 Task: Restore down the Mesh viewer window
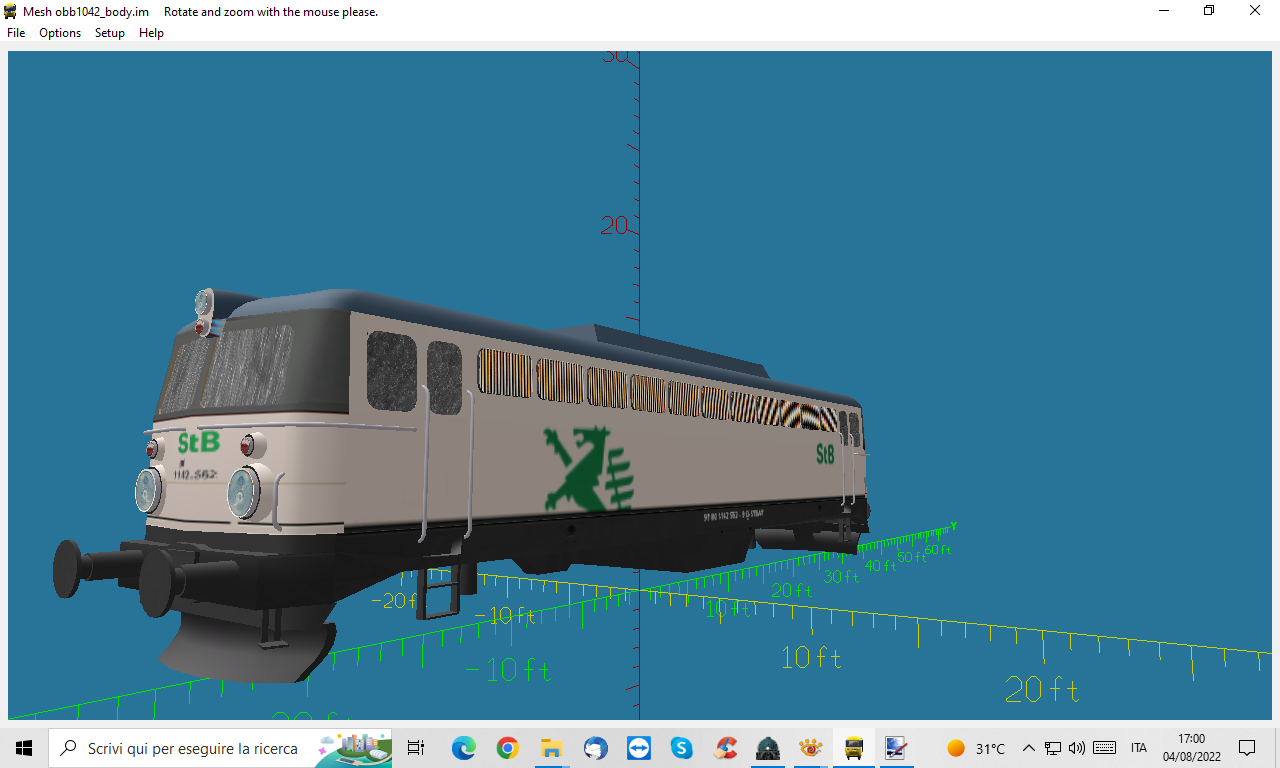(x=1209, y=11)
